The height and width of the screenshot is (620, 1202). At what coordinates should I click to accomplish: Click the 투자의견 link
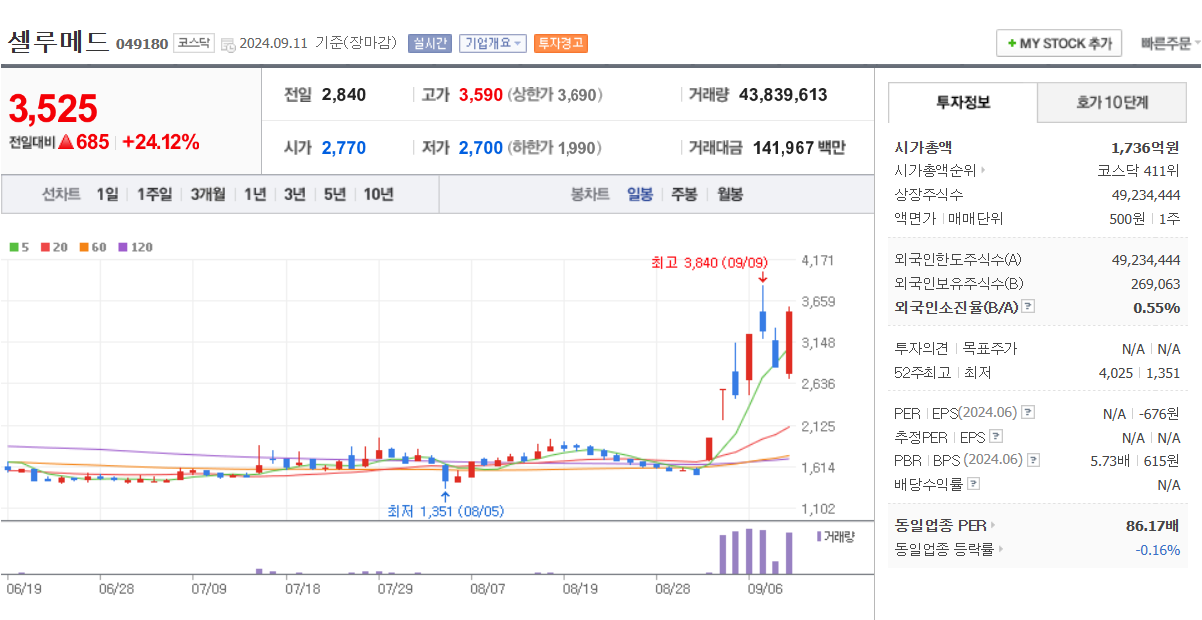[x=920, y=349]
